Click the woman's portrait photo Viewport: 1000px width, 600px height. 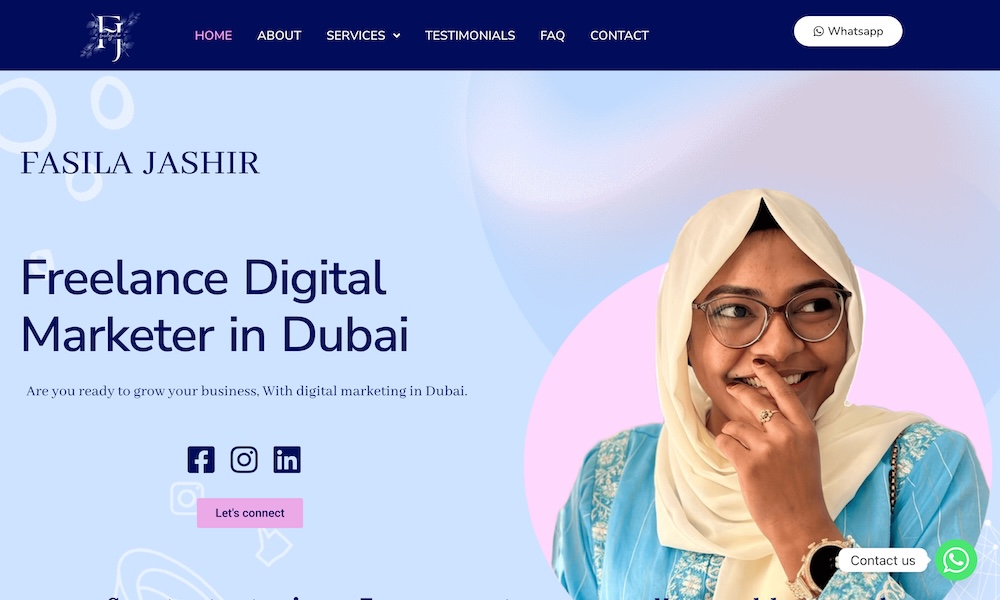click(x=759, y=395)
